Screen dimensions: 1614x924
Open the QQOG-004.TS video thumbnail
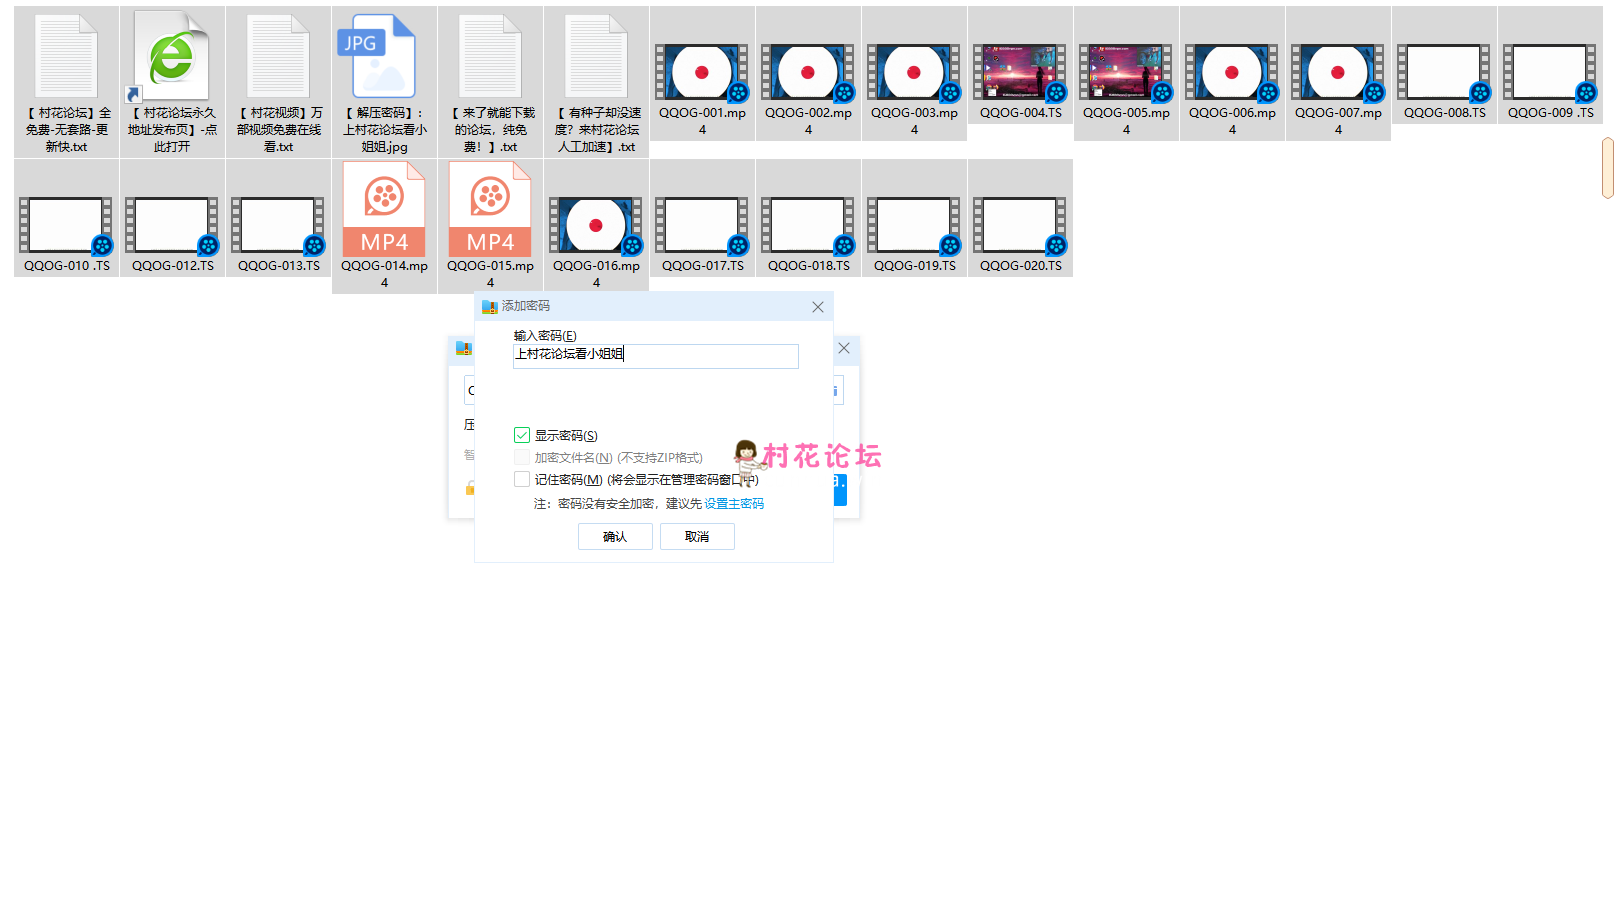tap(1020, 73)
